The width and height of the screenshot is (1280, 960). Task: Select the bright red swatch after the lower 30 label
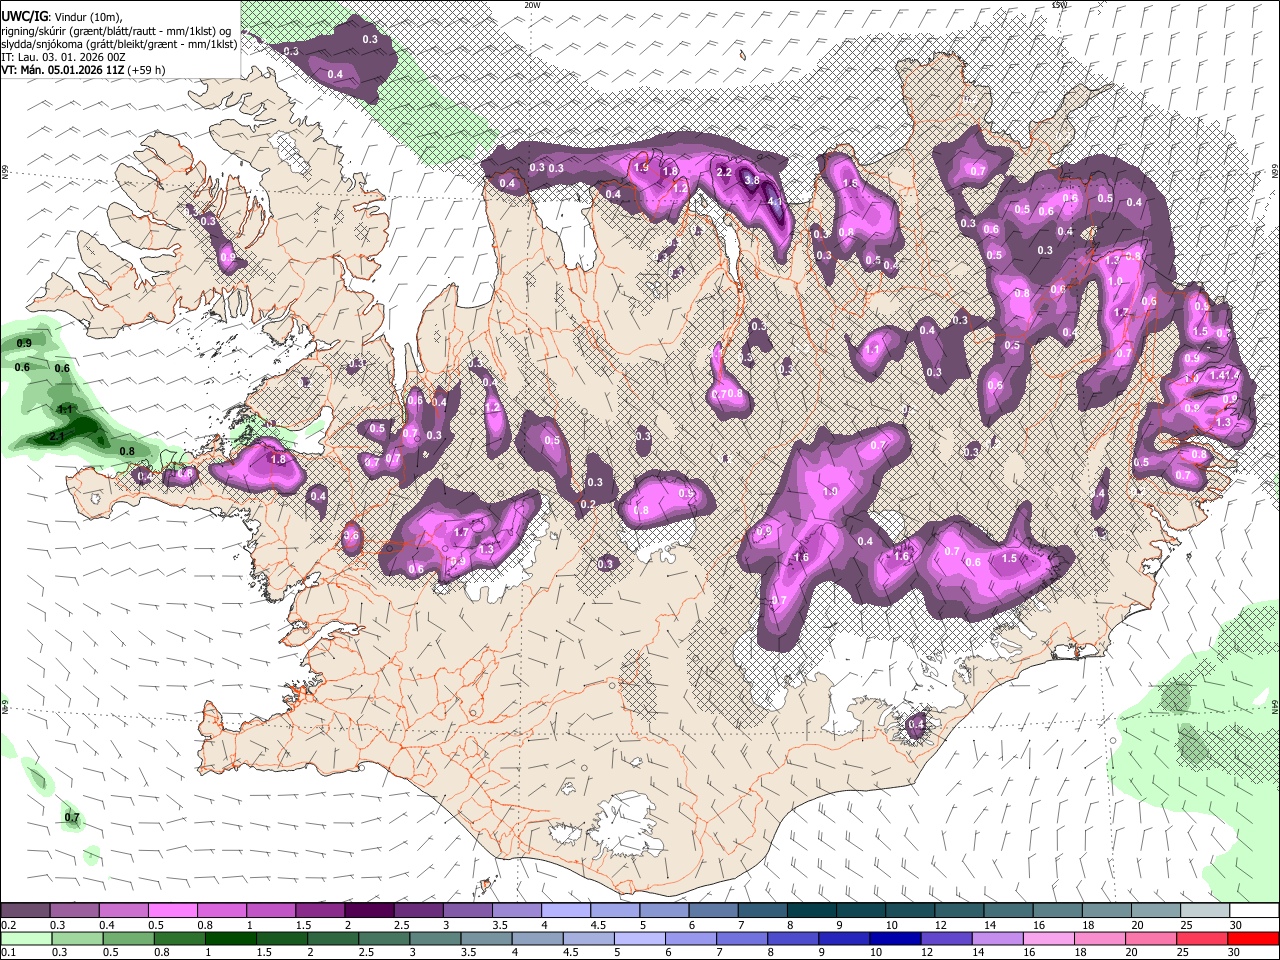1253,938
